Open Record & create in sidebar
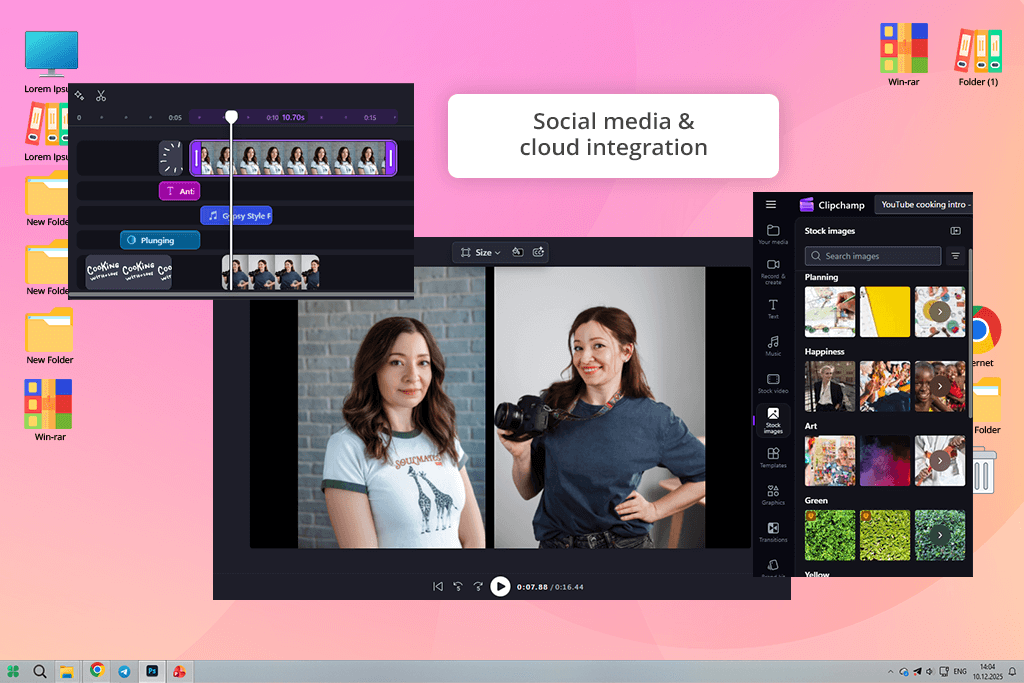 (773, 272)
